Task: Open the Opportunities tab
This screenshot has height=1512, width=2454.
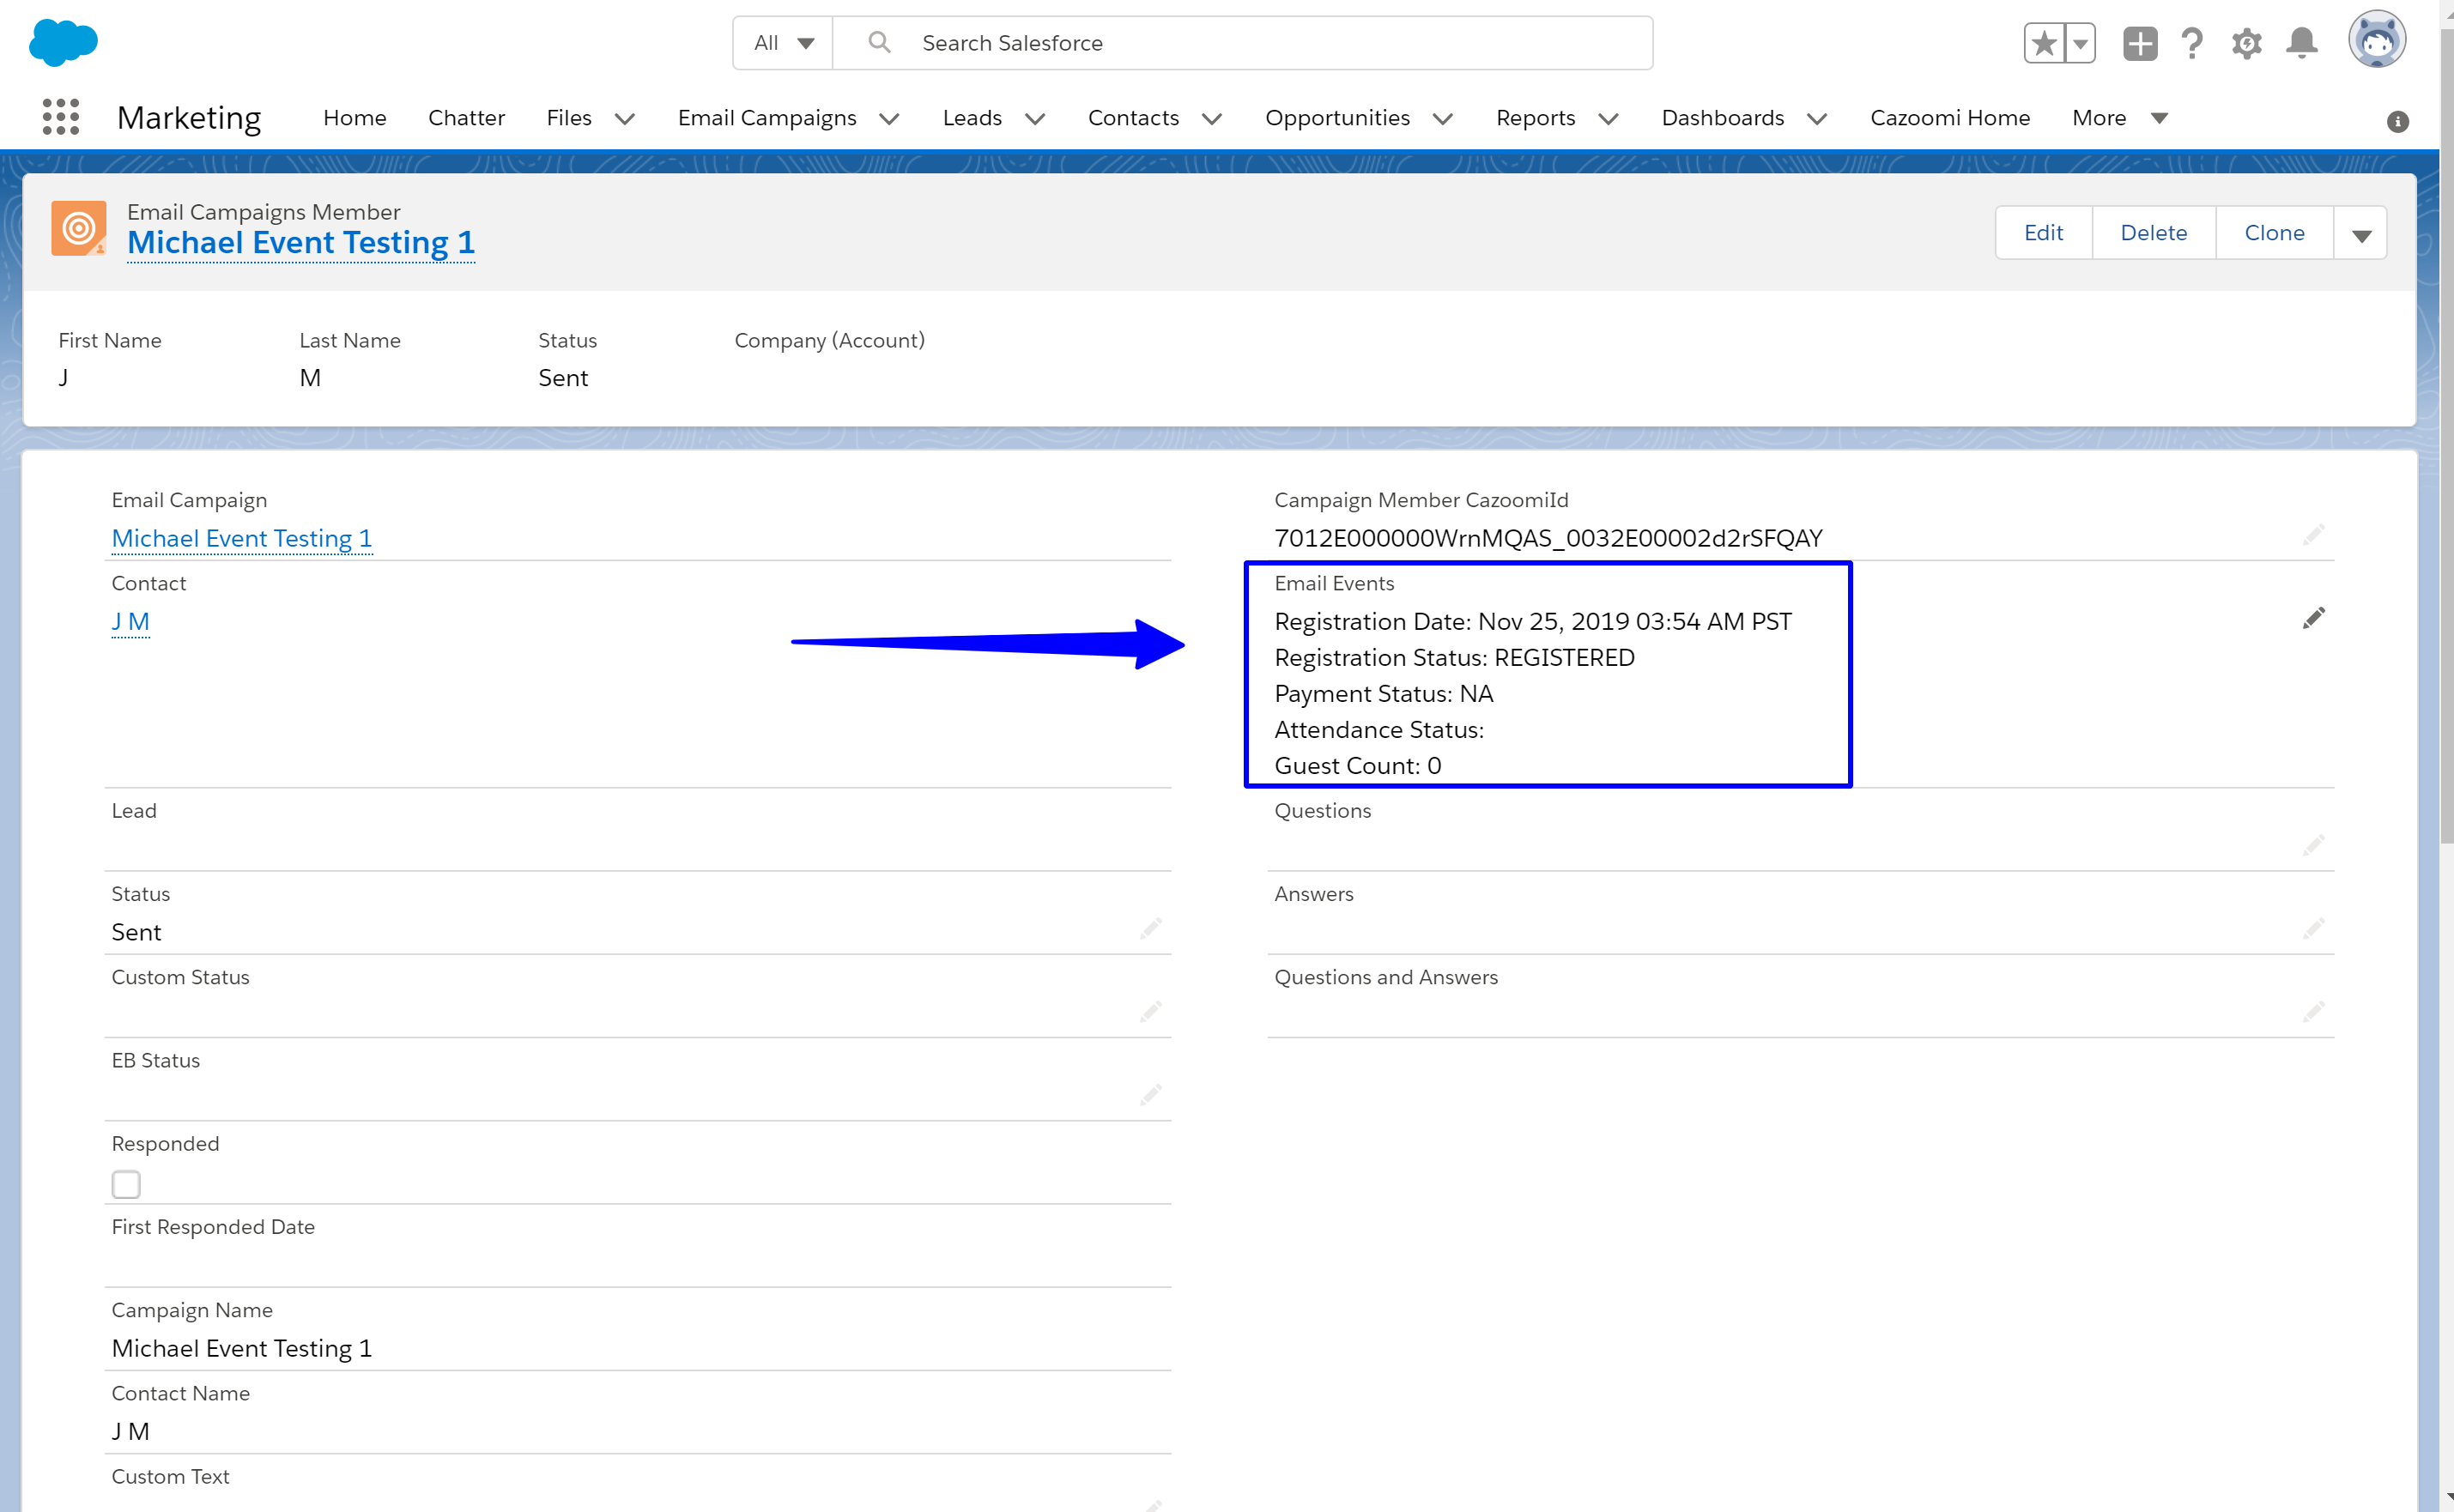Action: tap(1337, 118)
